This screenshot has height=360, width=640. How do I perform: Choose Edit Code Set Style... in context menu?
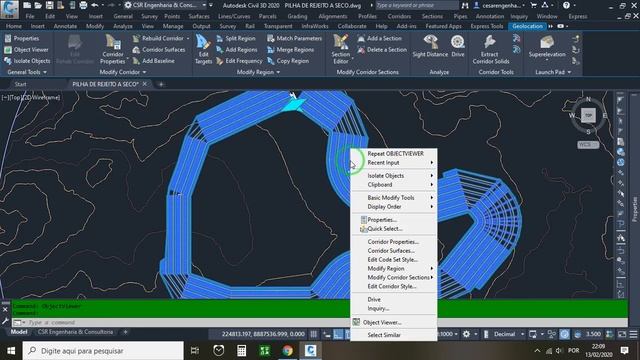pos(394,260)
